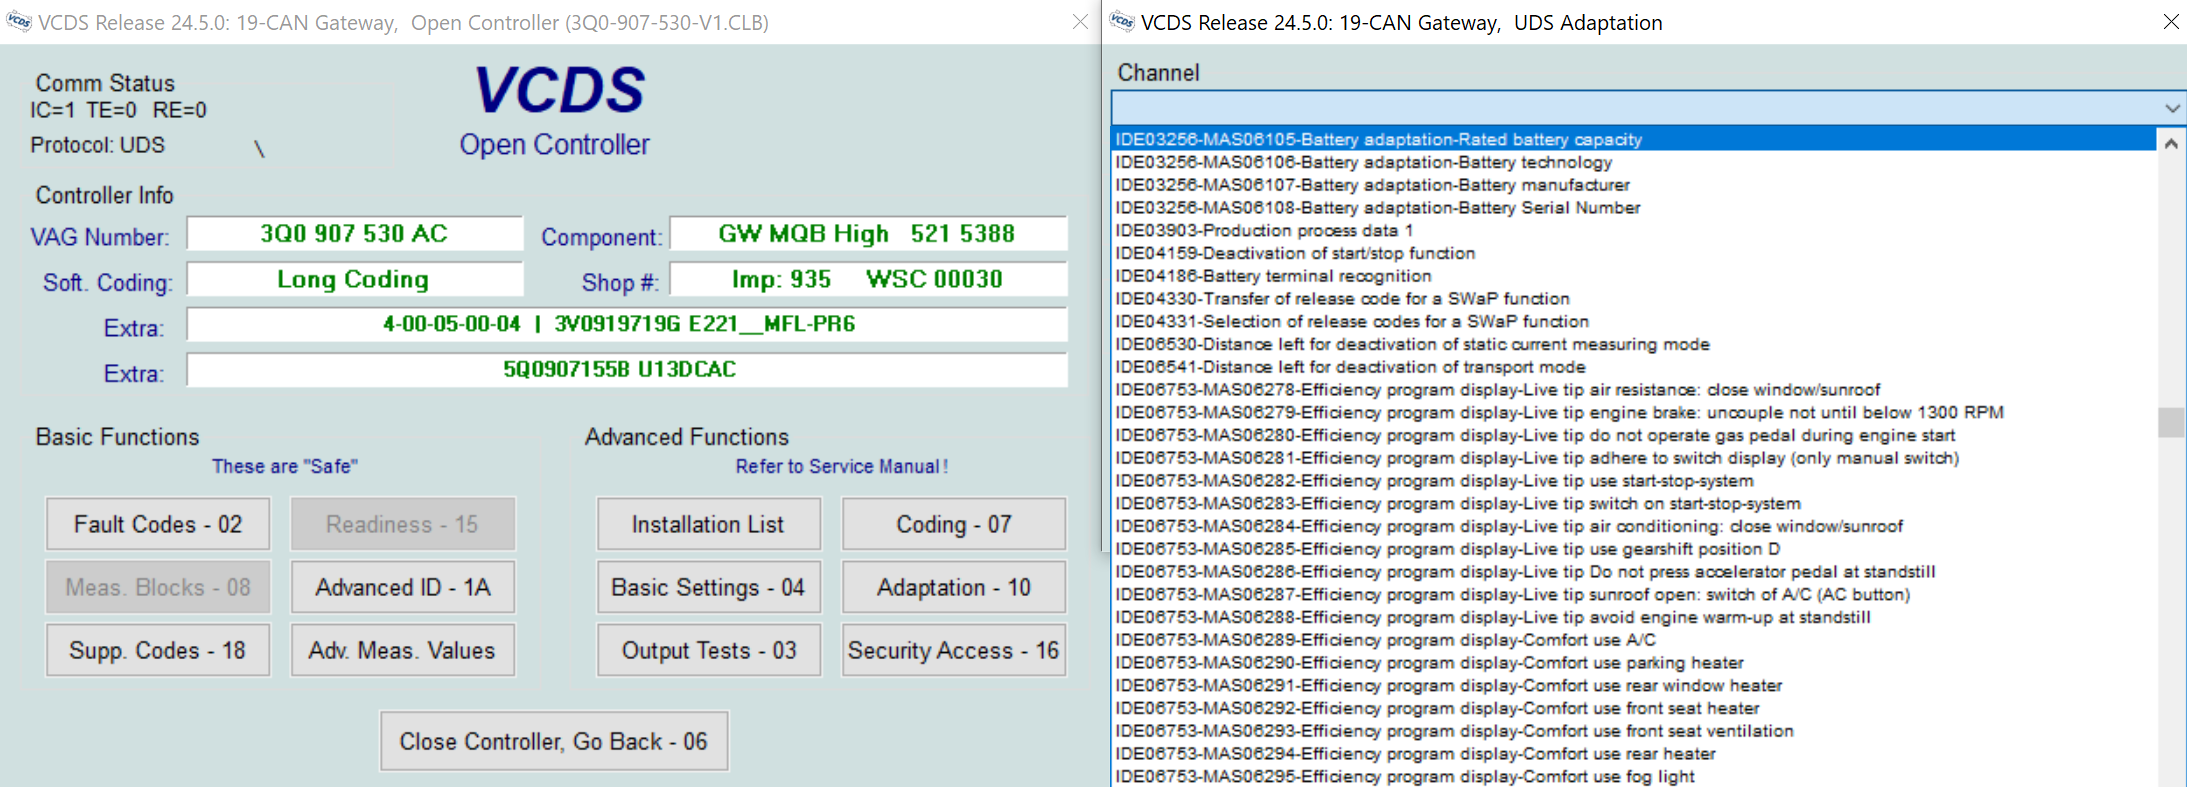Open Fault Codes - 02
This screenshot has height=787, width=2187.
pos(158,524)
